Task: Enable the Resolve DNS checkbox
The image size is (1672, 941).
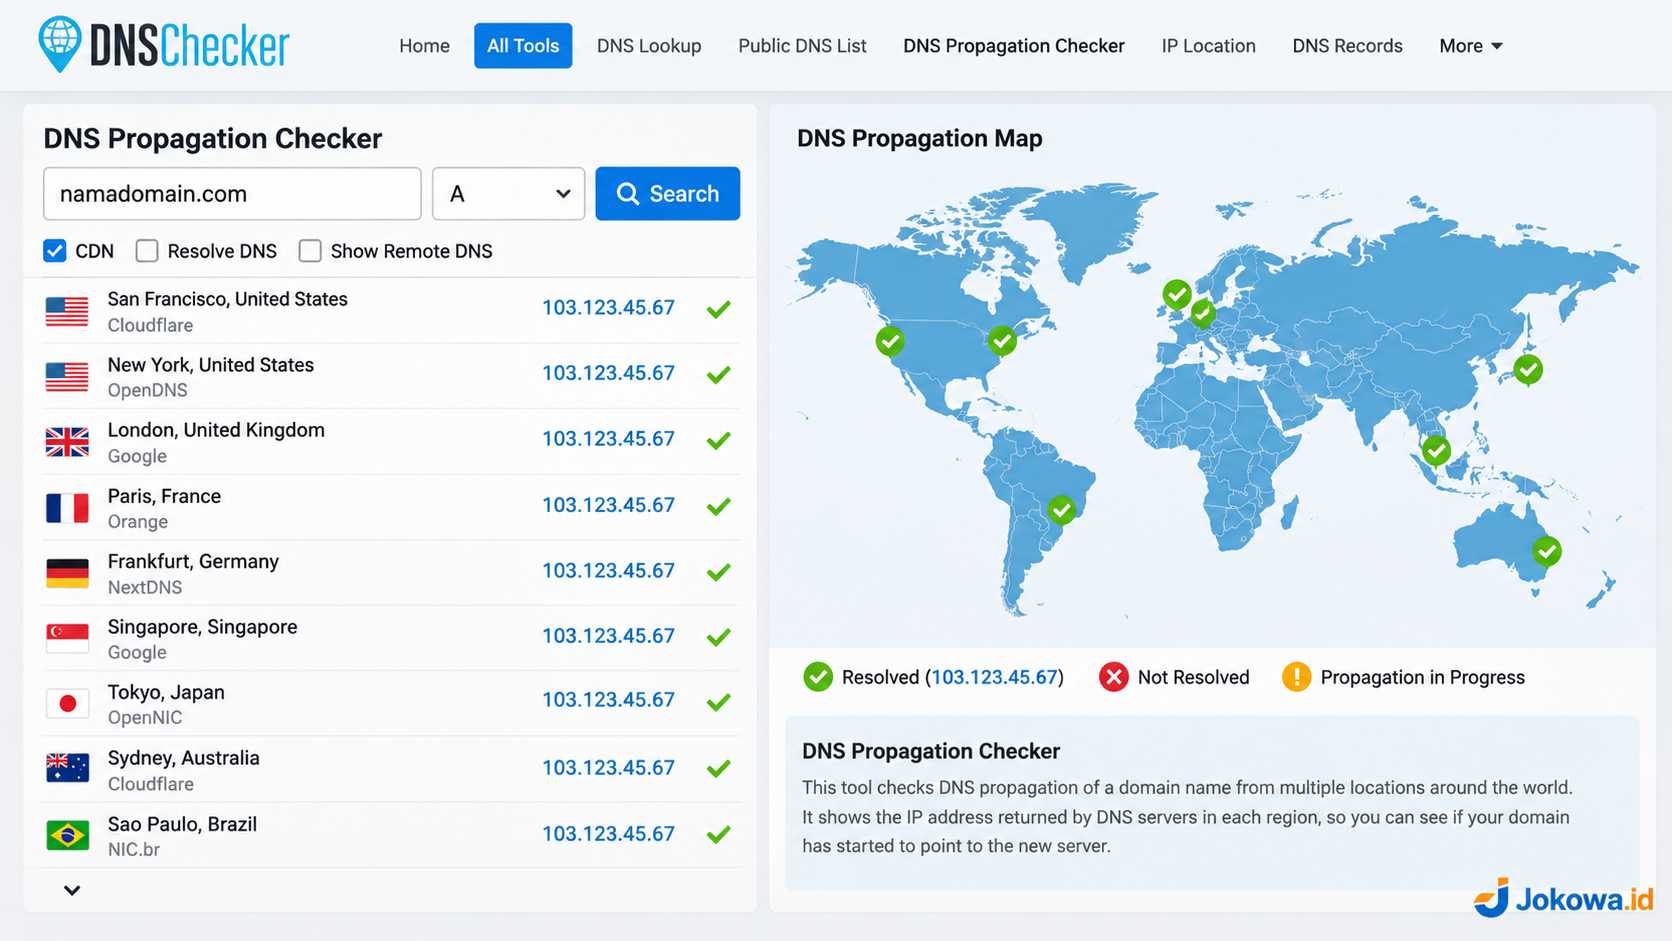Action: pyautogui.click(x=147, y=251)
